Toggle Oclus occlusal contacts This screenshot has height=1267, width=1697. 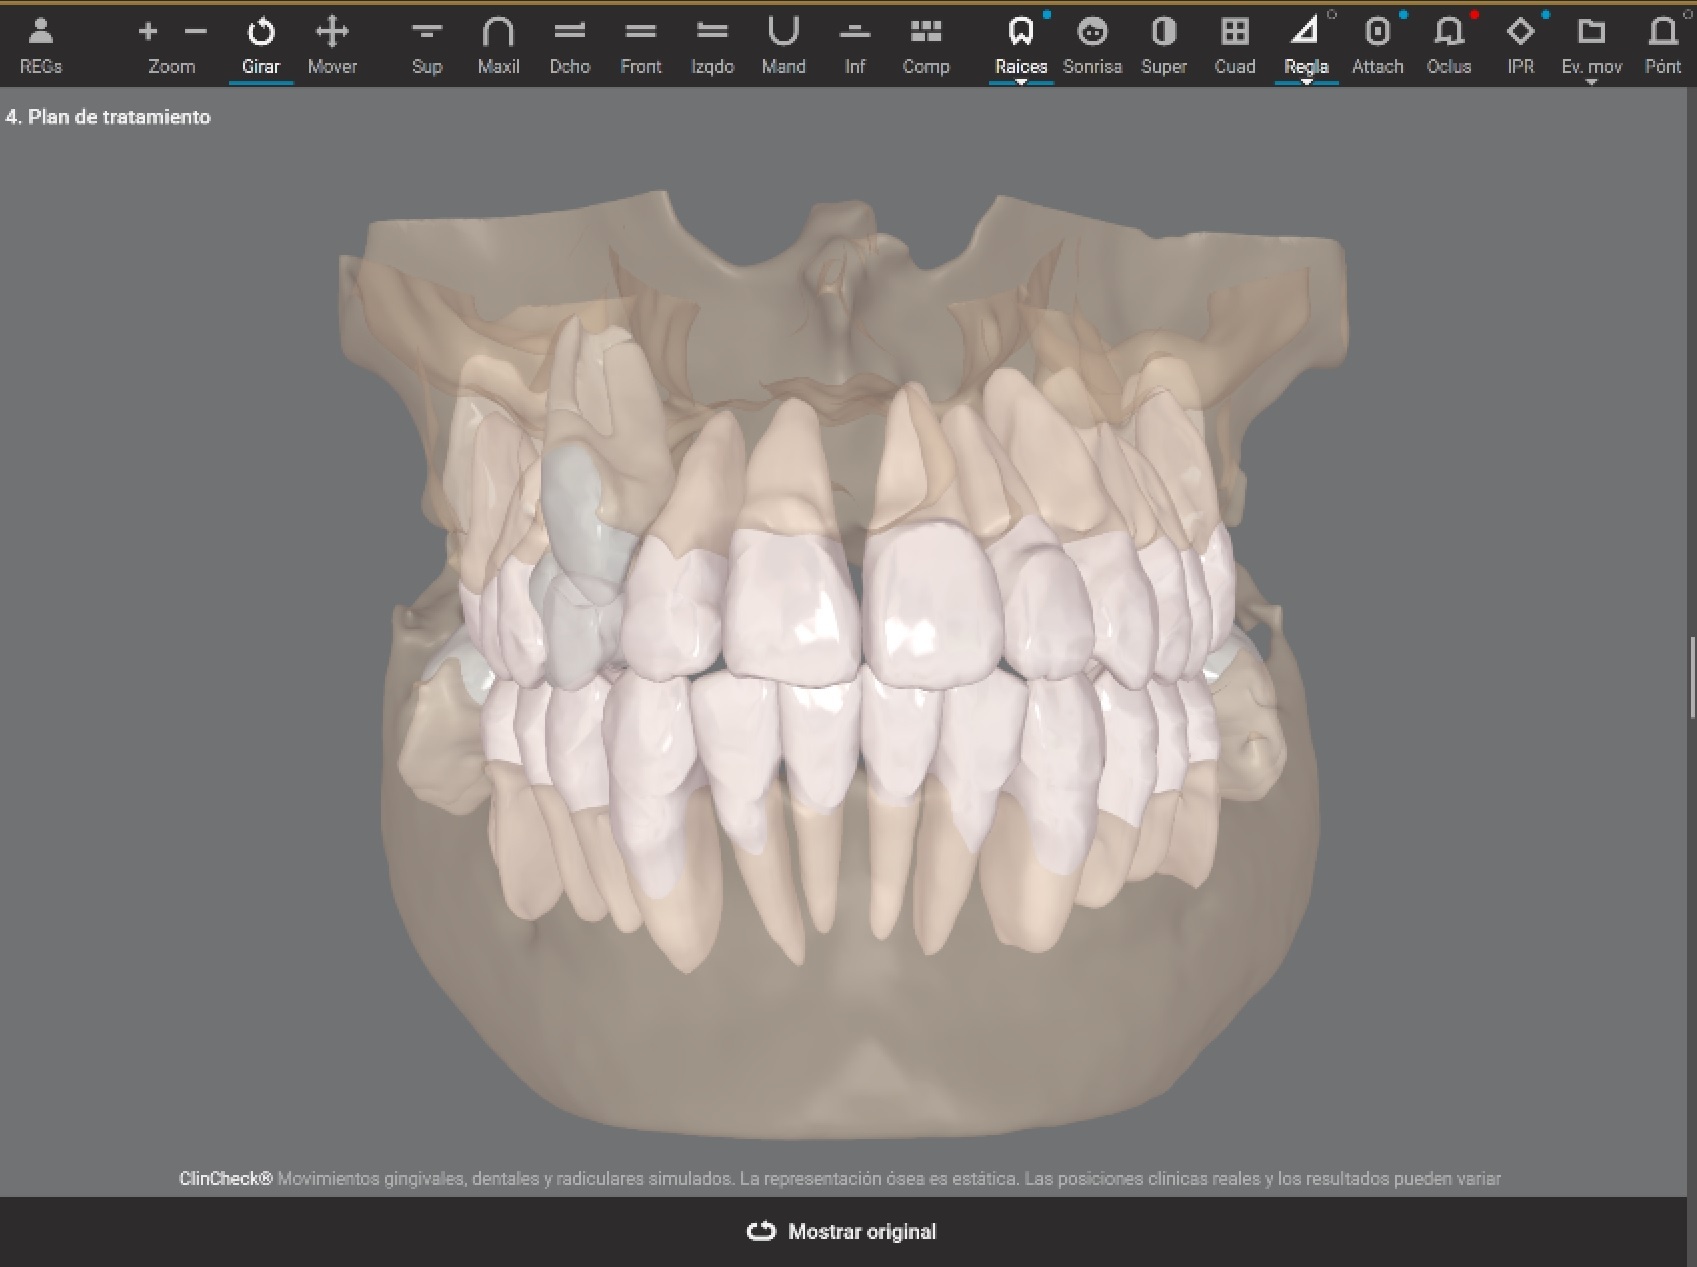[x=1448, y=40]
